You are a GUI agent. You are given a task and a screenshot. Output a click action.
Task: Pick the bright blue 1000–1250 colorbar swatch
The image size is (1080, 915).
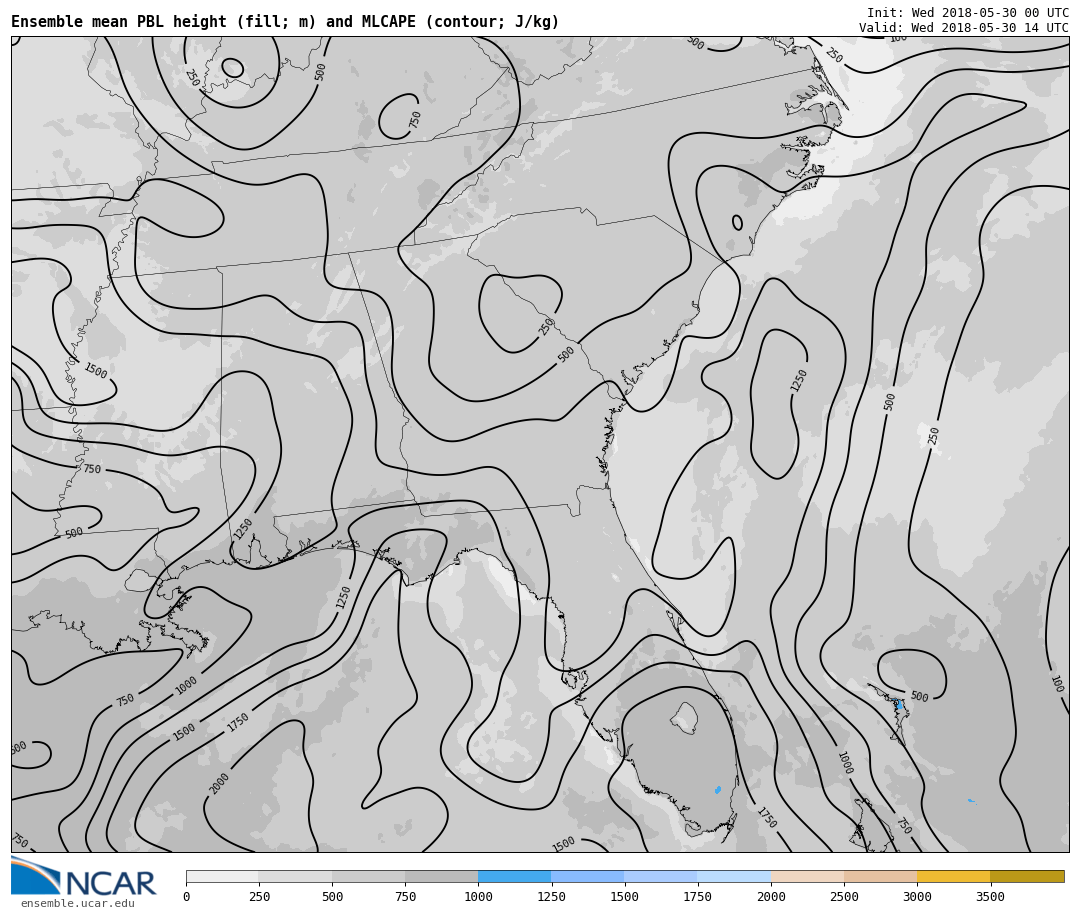click(x=514, y=876)
